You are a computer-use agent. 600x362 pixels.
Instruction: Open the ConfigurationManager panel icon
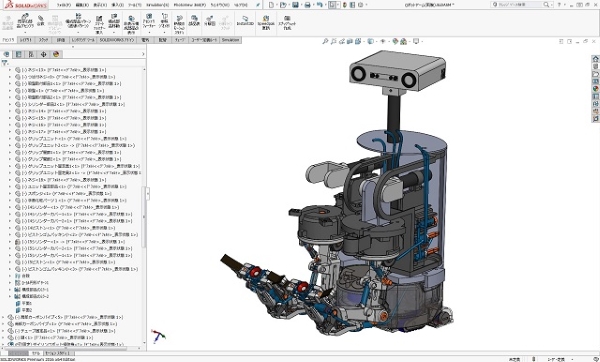31,54
